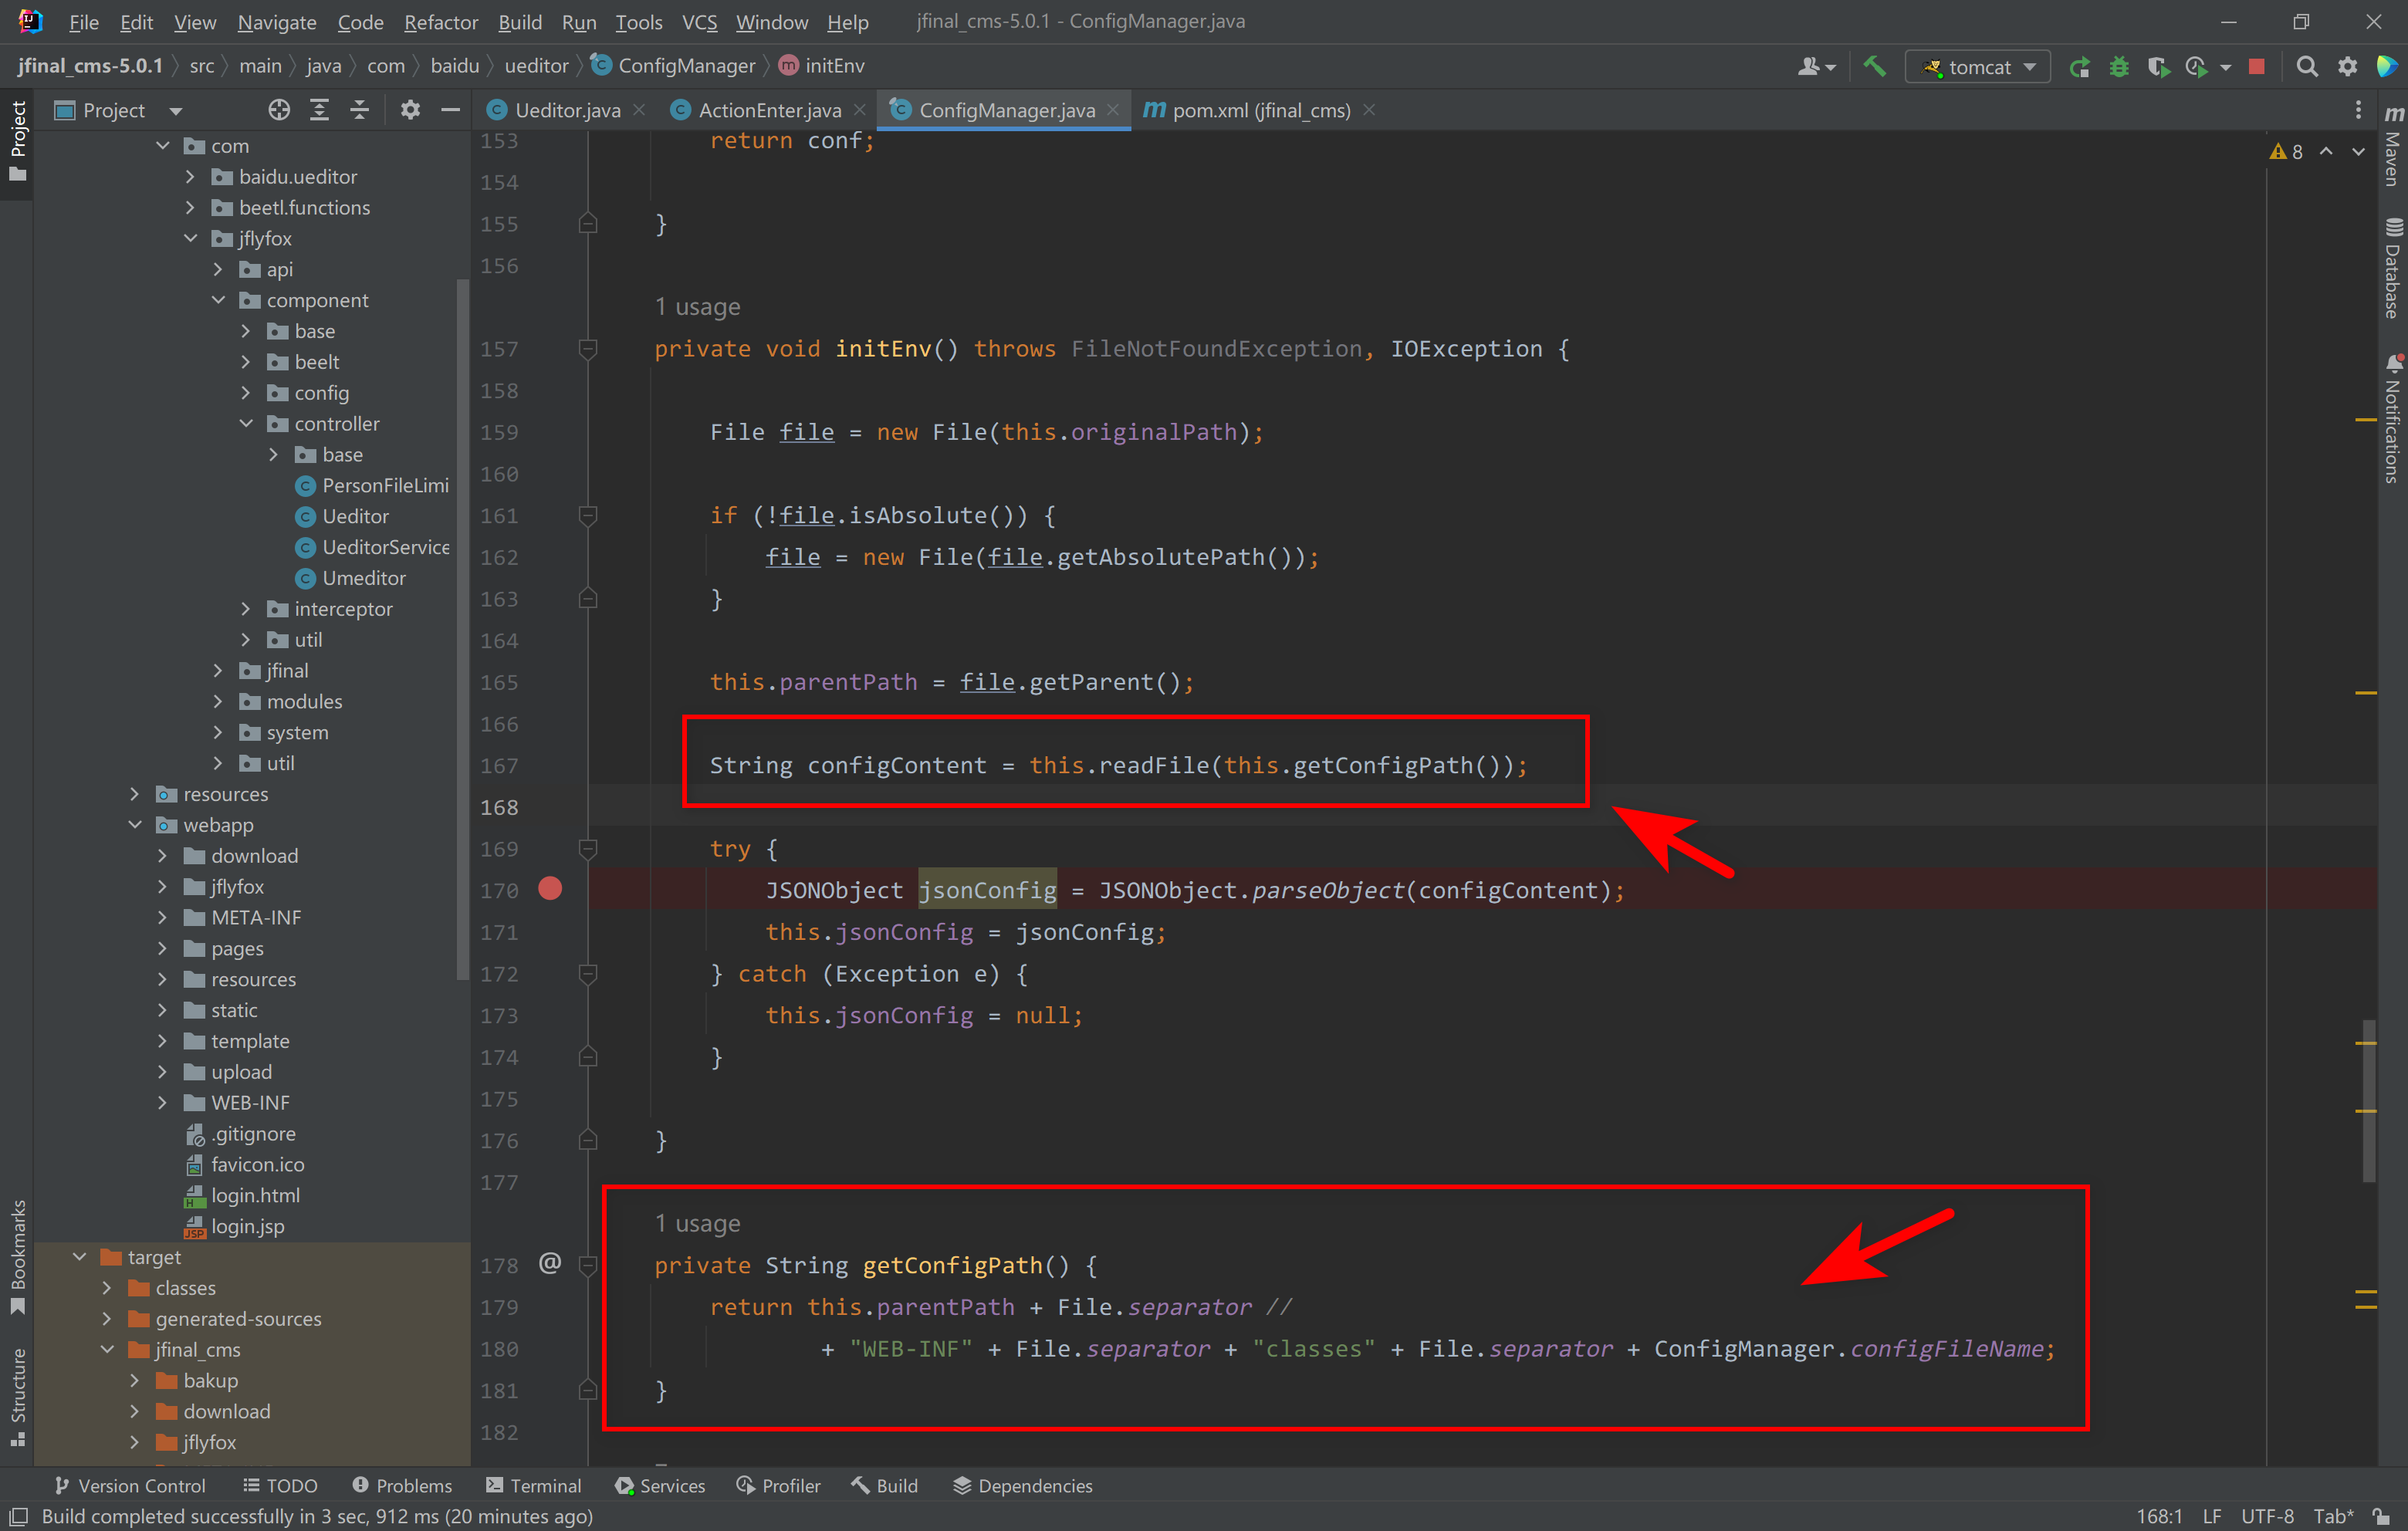Click the green hammer Build Project icon
This screenshot has height=1531, width=2408.
tap(1874, 66)
